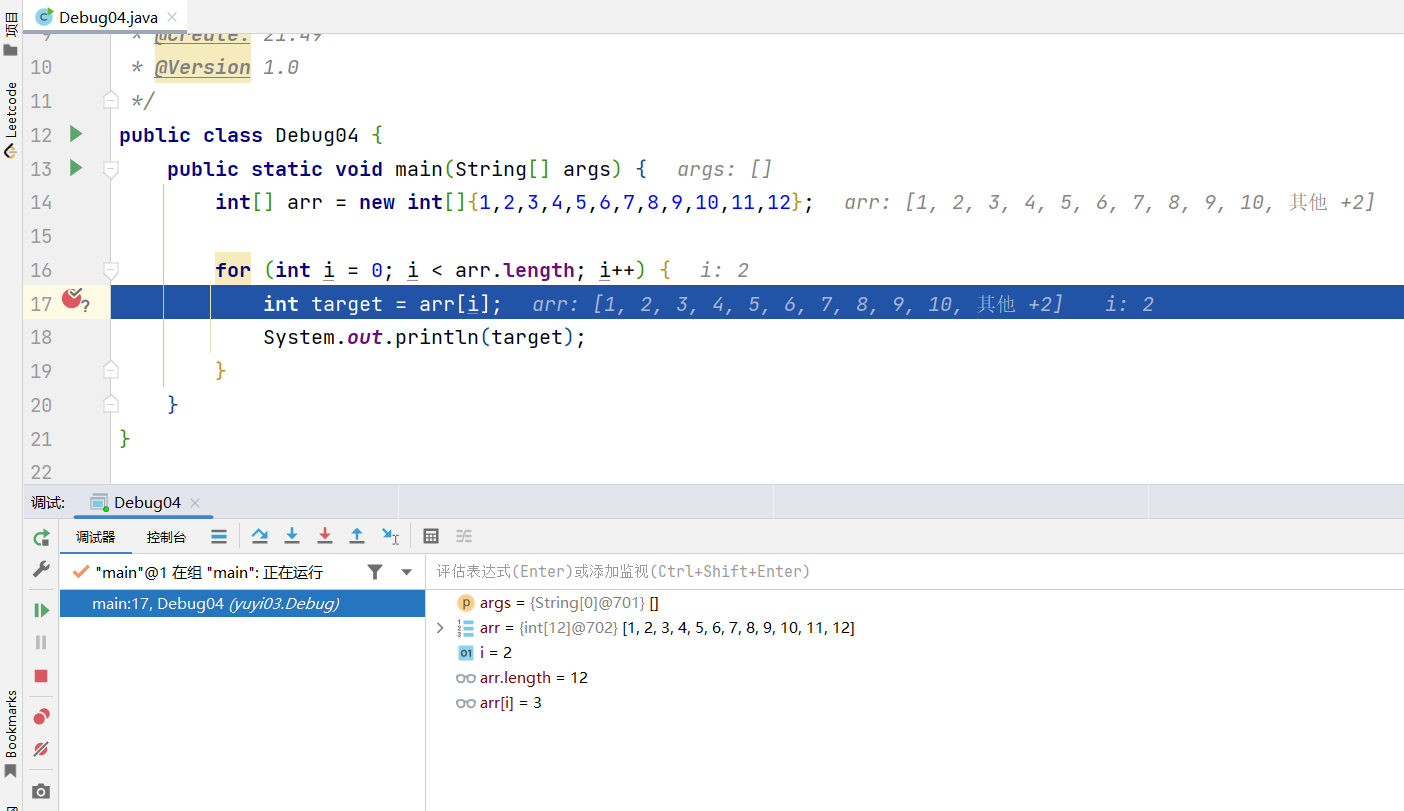Viewport: 1404px width, 811px height.
Task: Select variable row i = 2
Action: pos(915,653)
